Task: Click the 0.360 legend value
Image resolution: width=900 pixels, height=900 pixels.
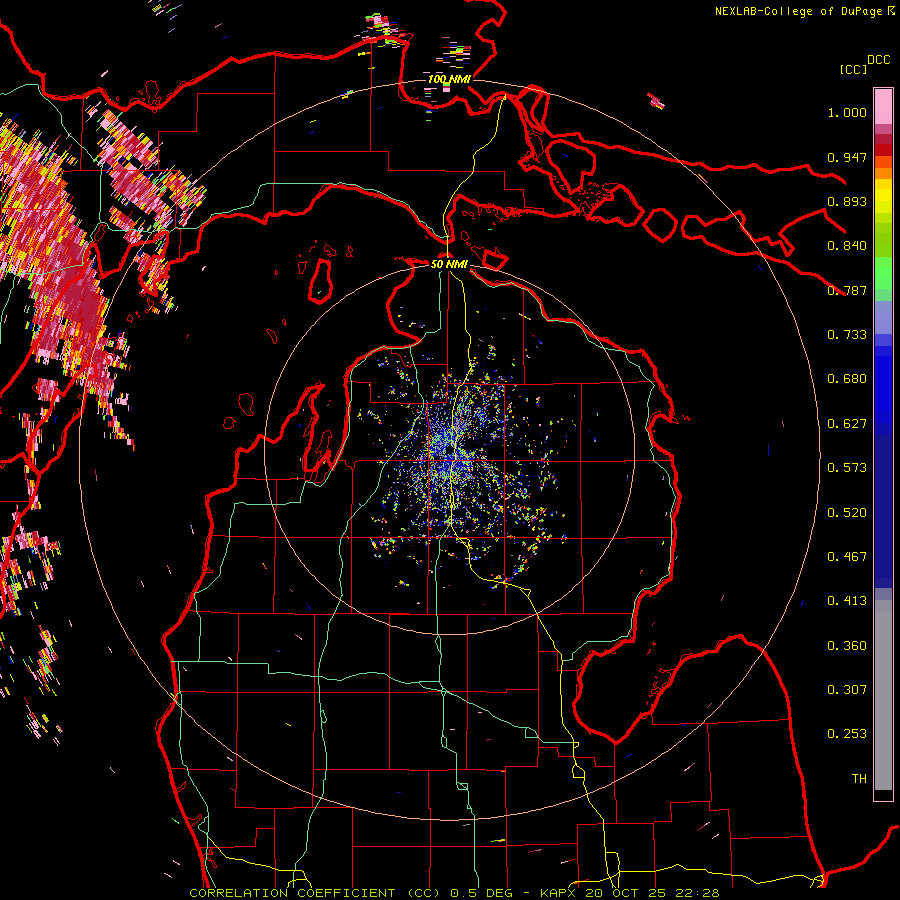Action: [847, 646]
